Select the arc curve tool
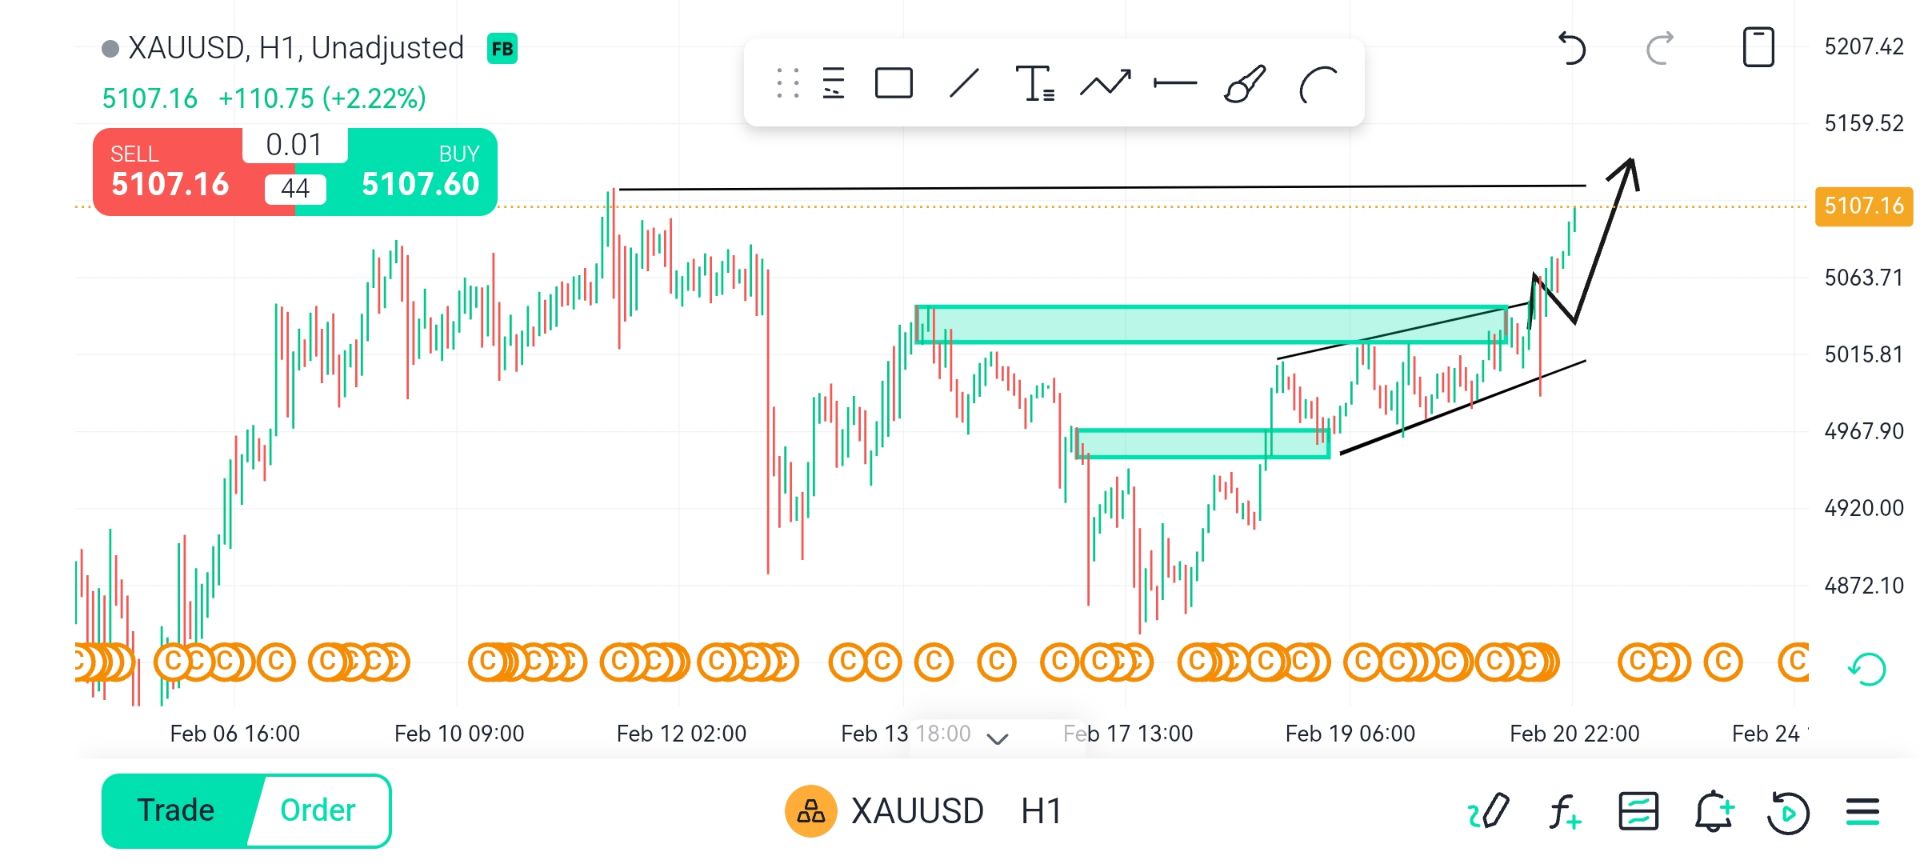The image size is (1920, 864). pos(1318,84)
